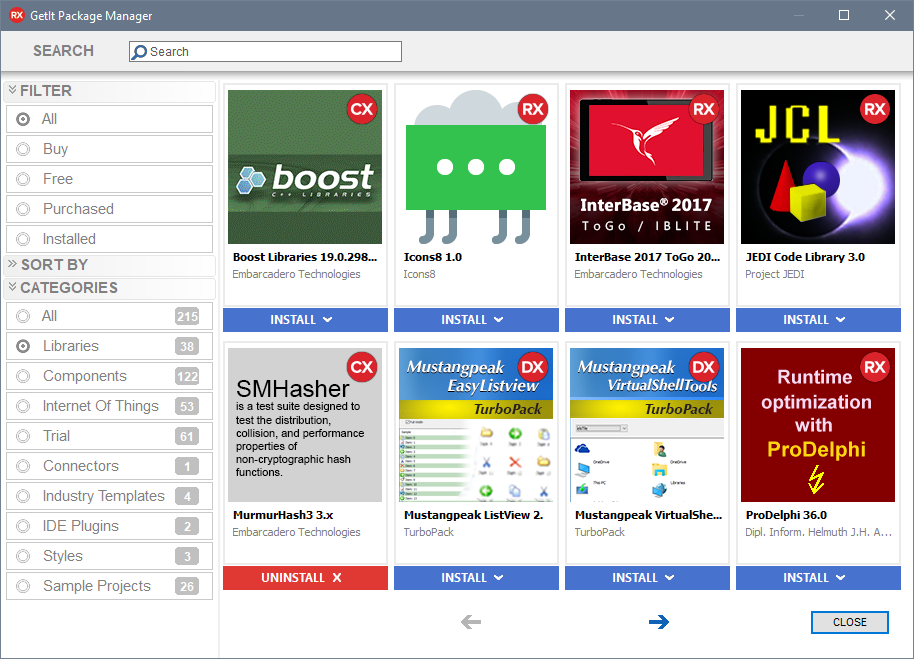Open Install dropdown for Boost Libraries
This screenshot has width=914, height=659.
tap(305, 320)
